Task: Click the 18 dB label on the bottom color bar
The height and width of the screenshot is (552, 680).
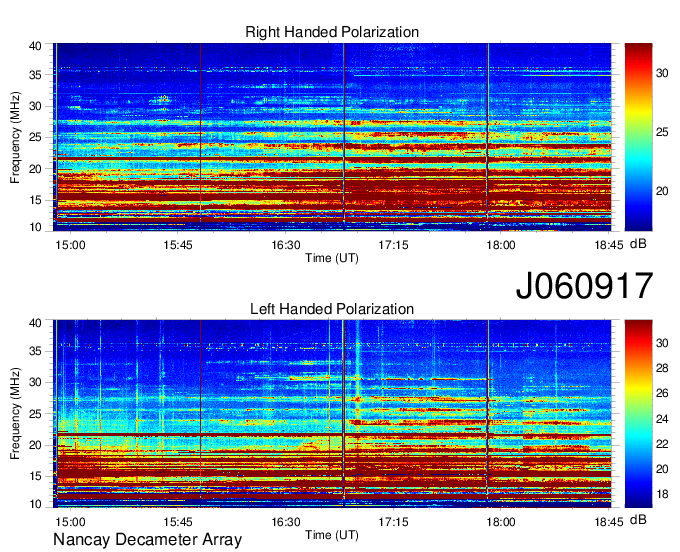Action: pyautogui.click(x=662, y=494)
